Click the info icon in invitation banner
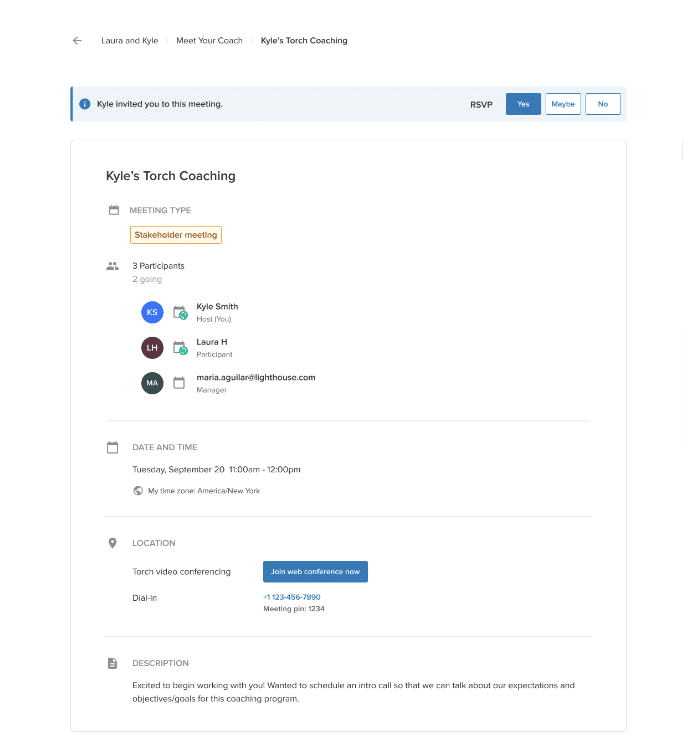Screen dimensions: 684x738 coord(85,104)
